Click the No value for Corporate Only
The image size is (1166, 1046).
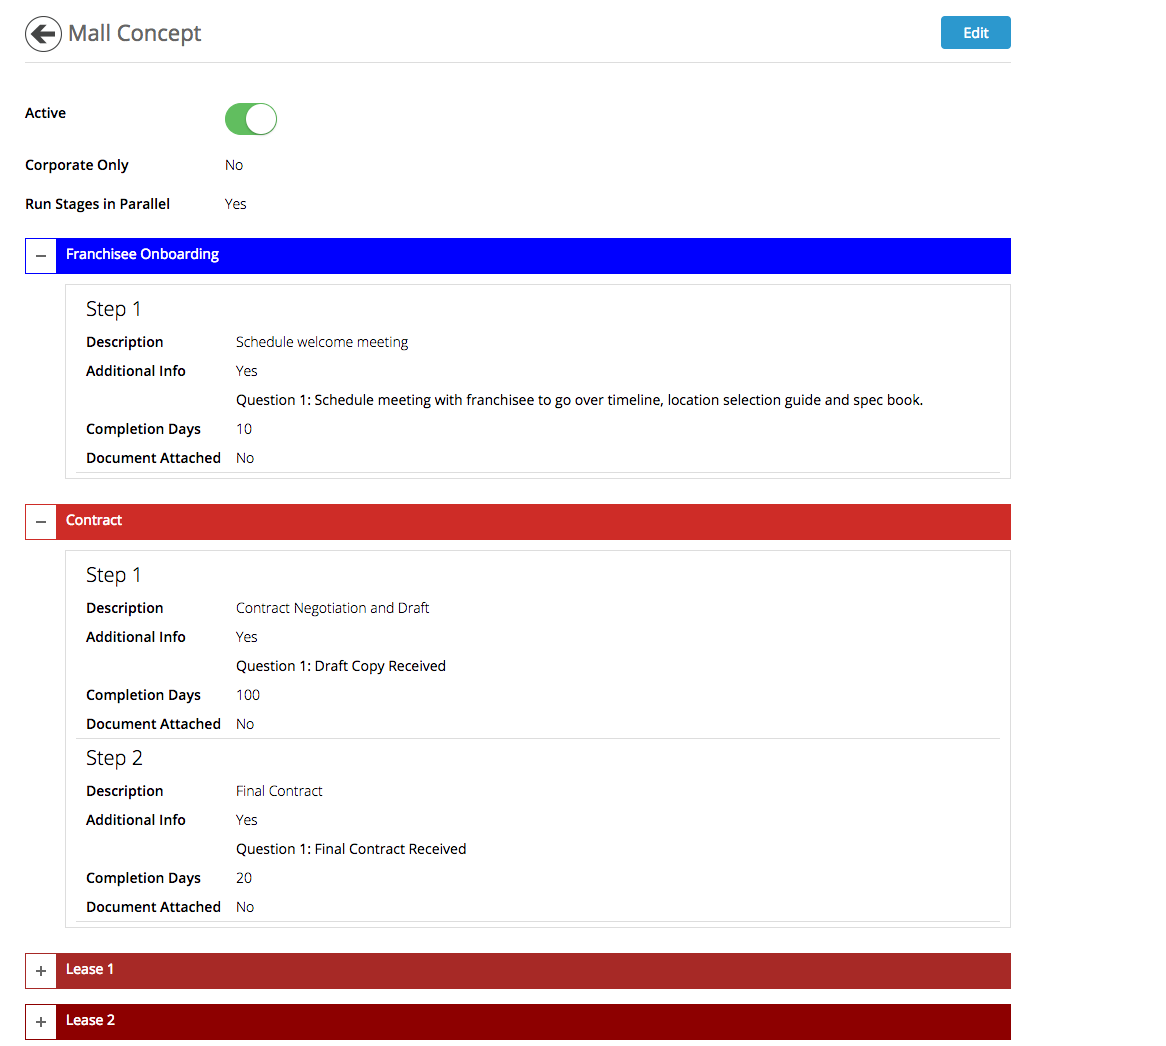pyautogui.click(x=234, y=165)
